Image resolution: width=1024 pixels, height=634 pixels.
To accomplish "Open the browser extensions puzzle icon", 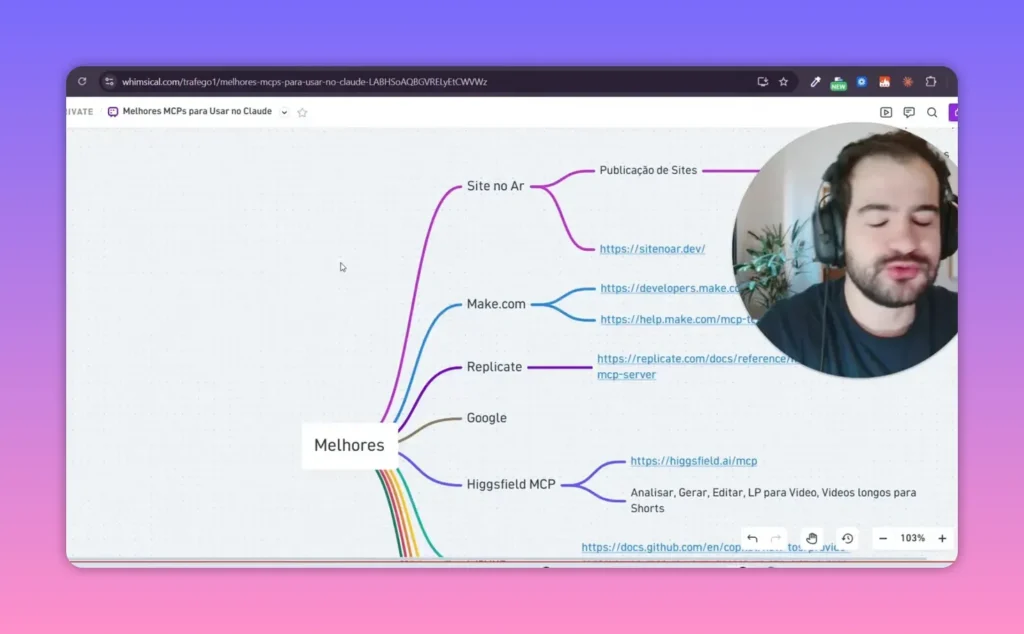I will pos(931,82).
